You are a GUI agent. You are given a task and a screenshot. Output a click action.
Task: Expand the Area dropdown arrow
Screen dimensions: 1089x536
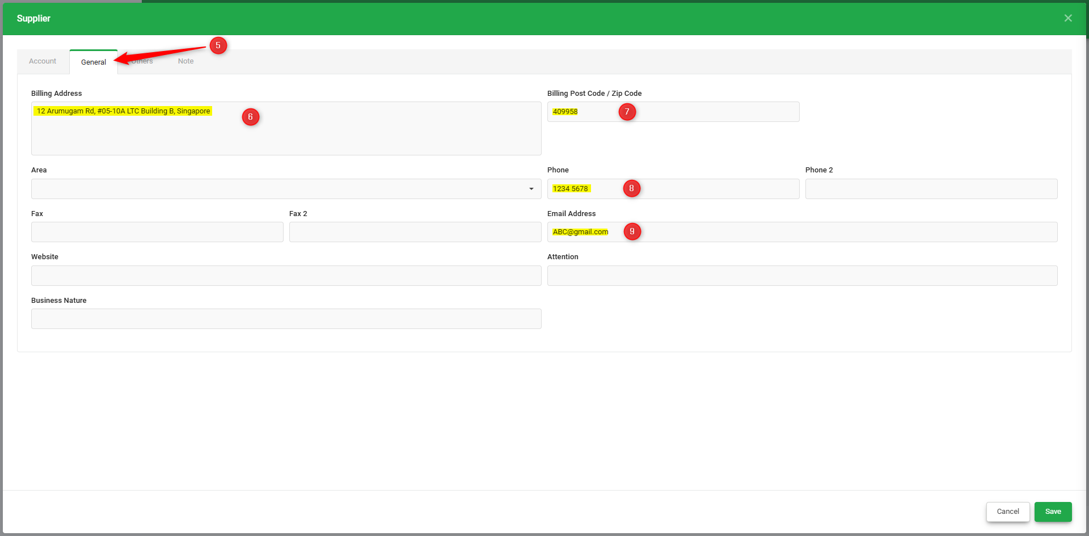pos(531,189)
